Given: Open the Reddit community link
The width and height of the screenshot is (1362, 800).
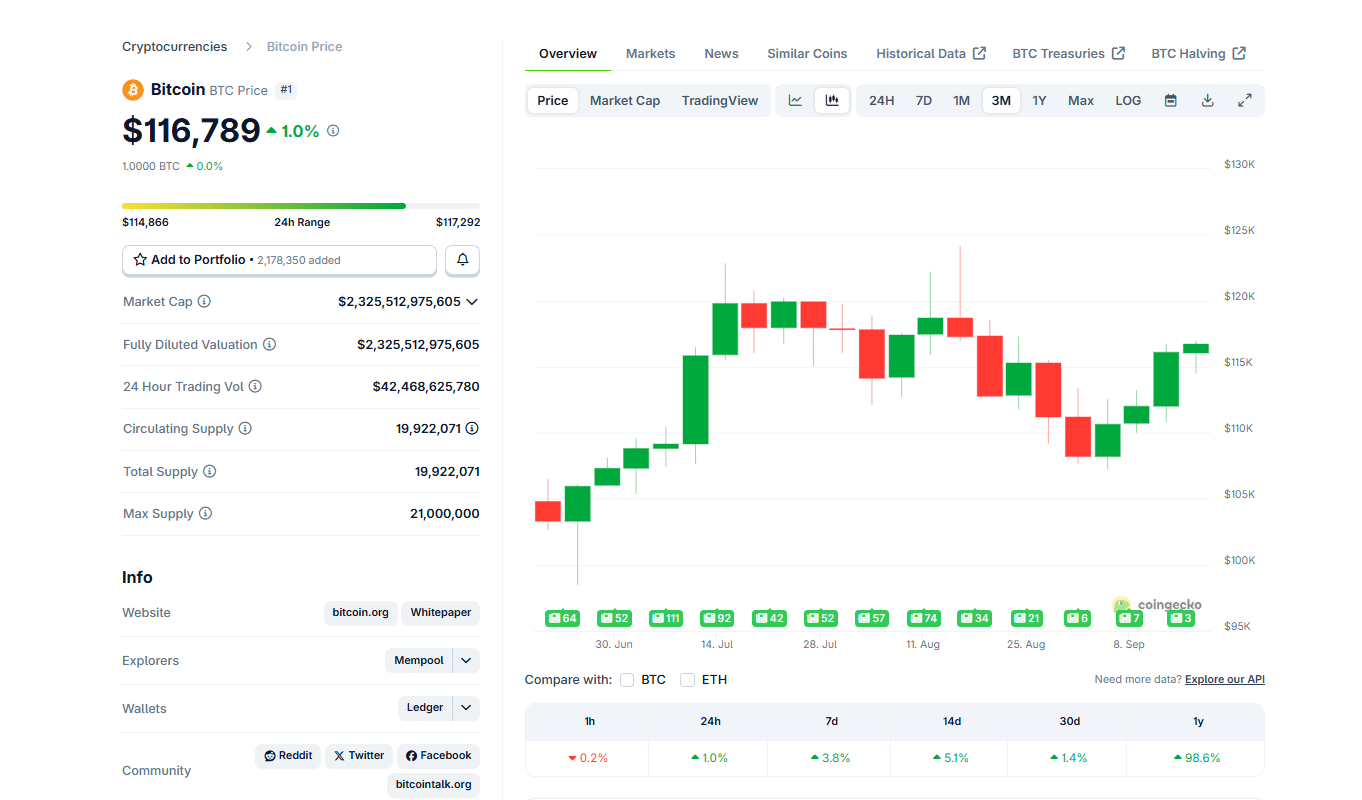Looking at the screenshot, I should coord(288,756).
